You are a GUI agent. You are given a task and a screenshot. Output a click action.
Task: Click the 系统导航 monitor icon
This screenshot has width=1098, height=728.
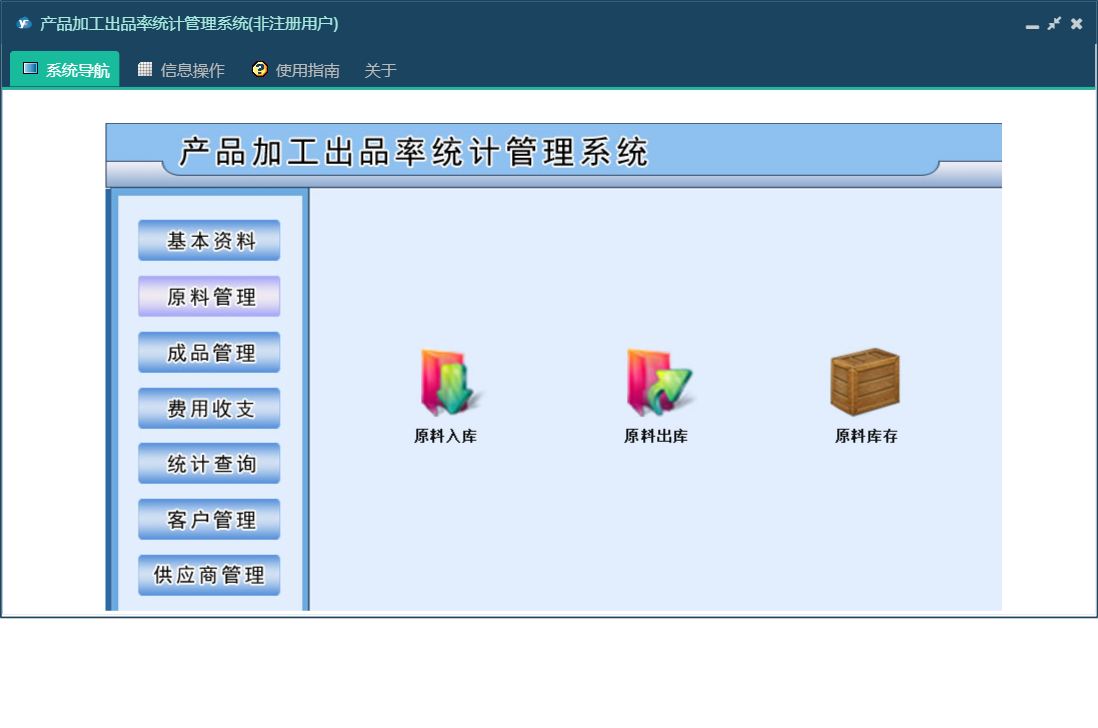[30, 68]
